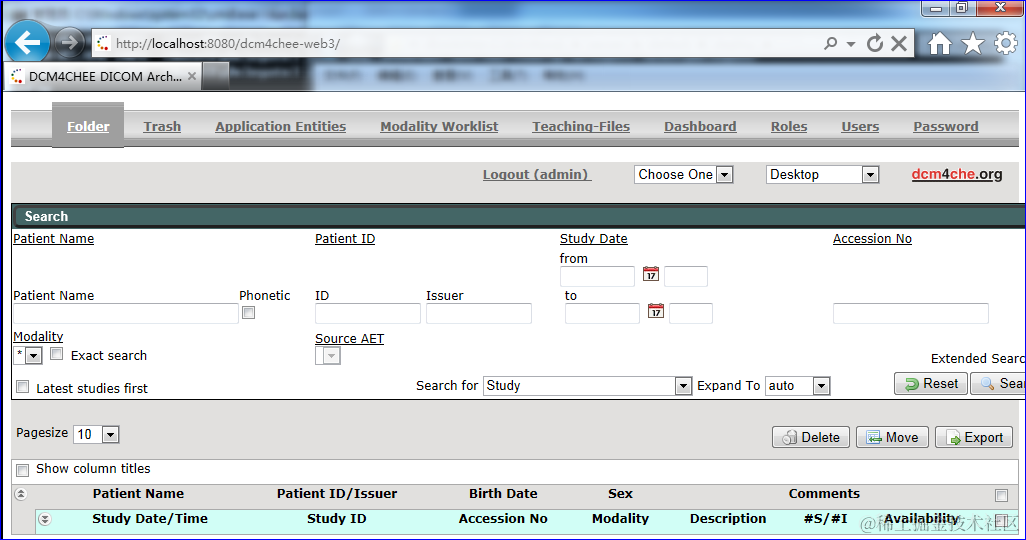Collapse all patients with header arrow icon
The image size is (1026, 540).
(21, 494)
